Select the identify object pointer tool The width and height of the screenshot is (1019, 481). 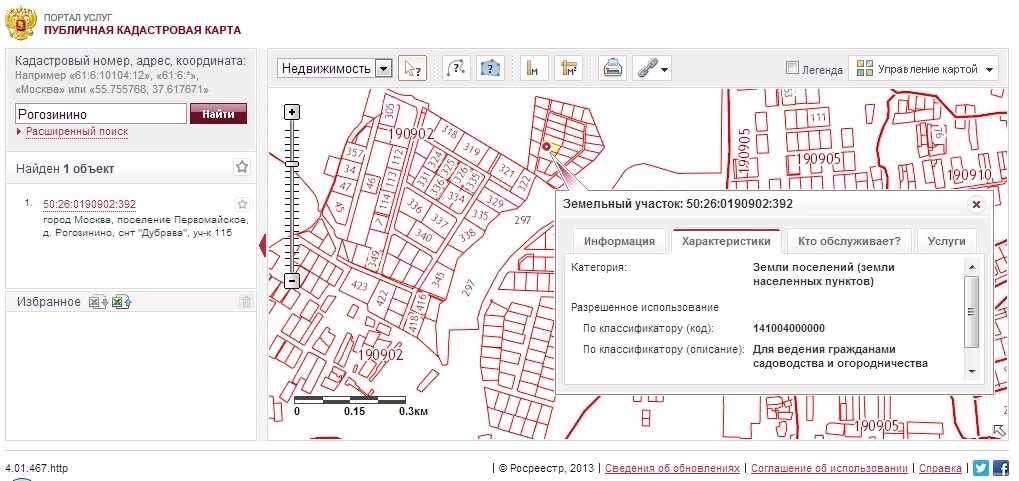coord(413,68)
